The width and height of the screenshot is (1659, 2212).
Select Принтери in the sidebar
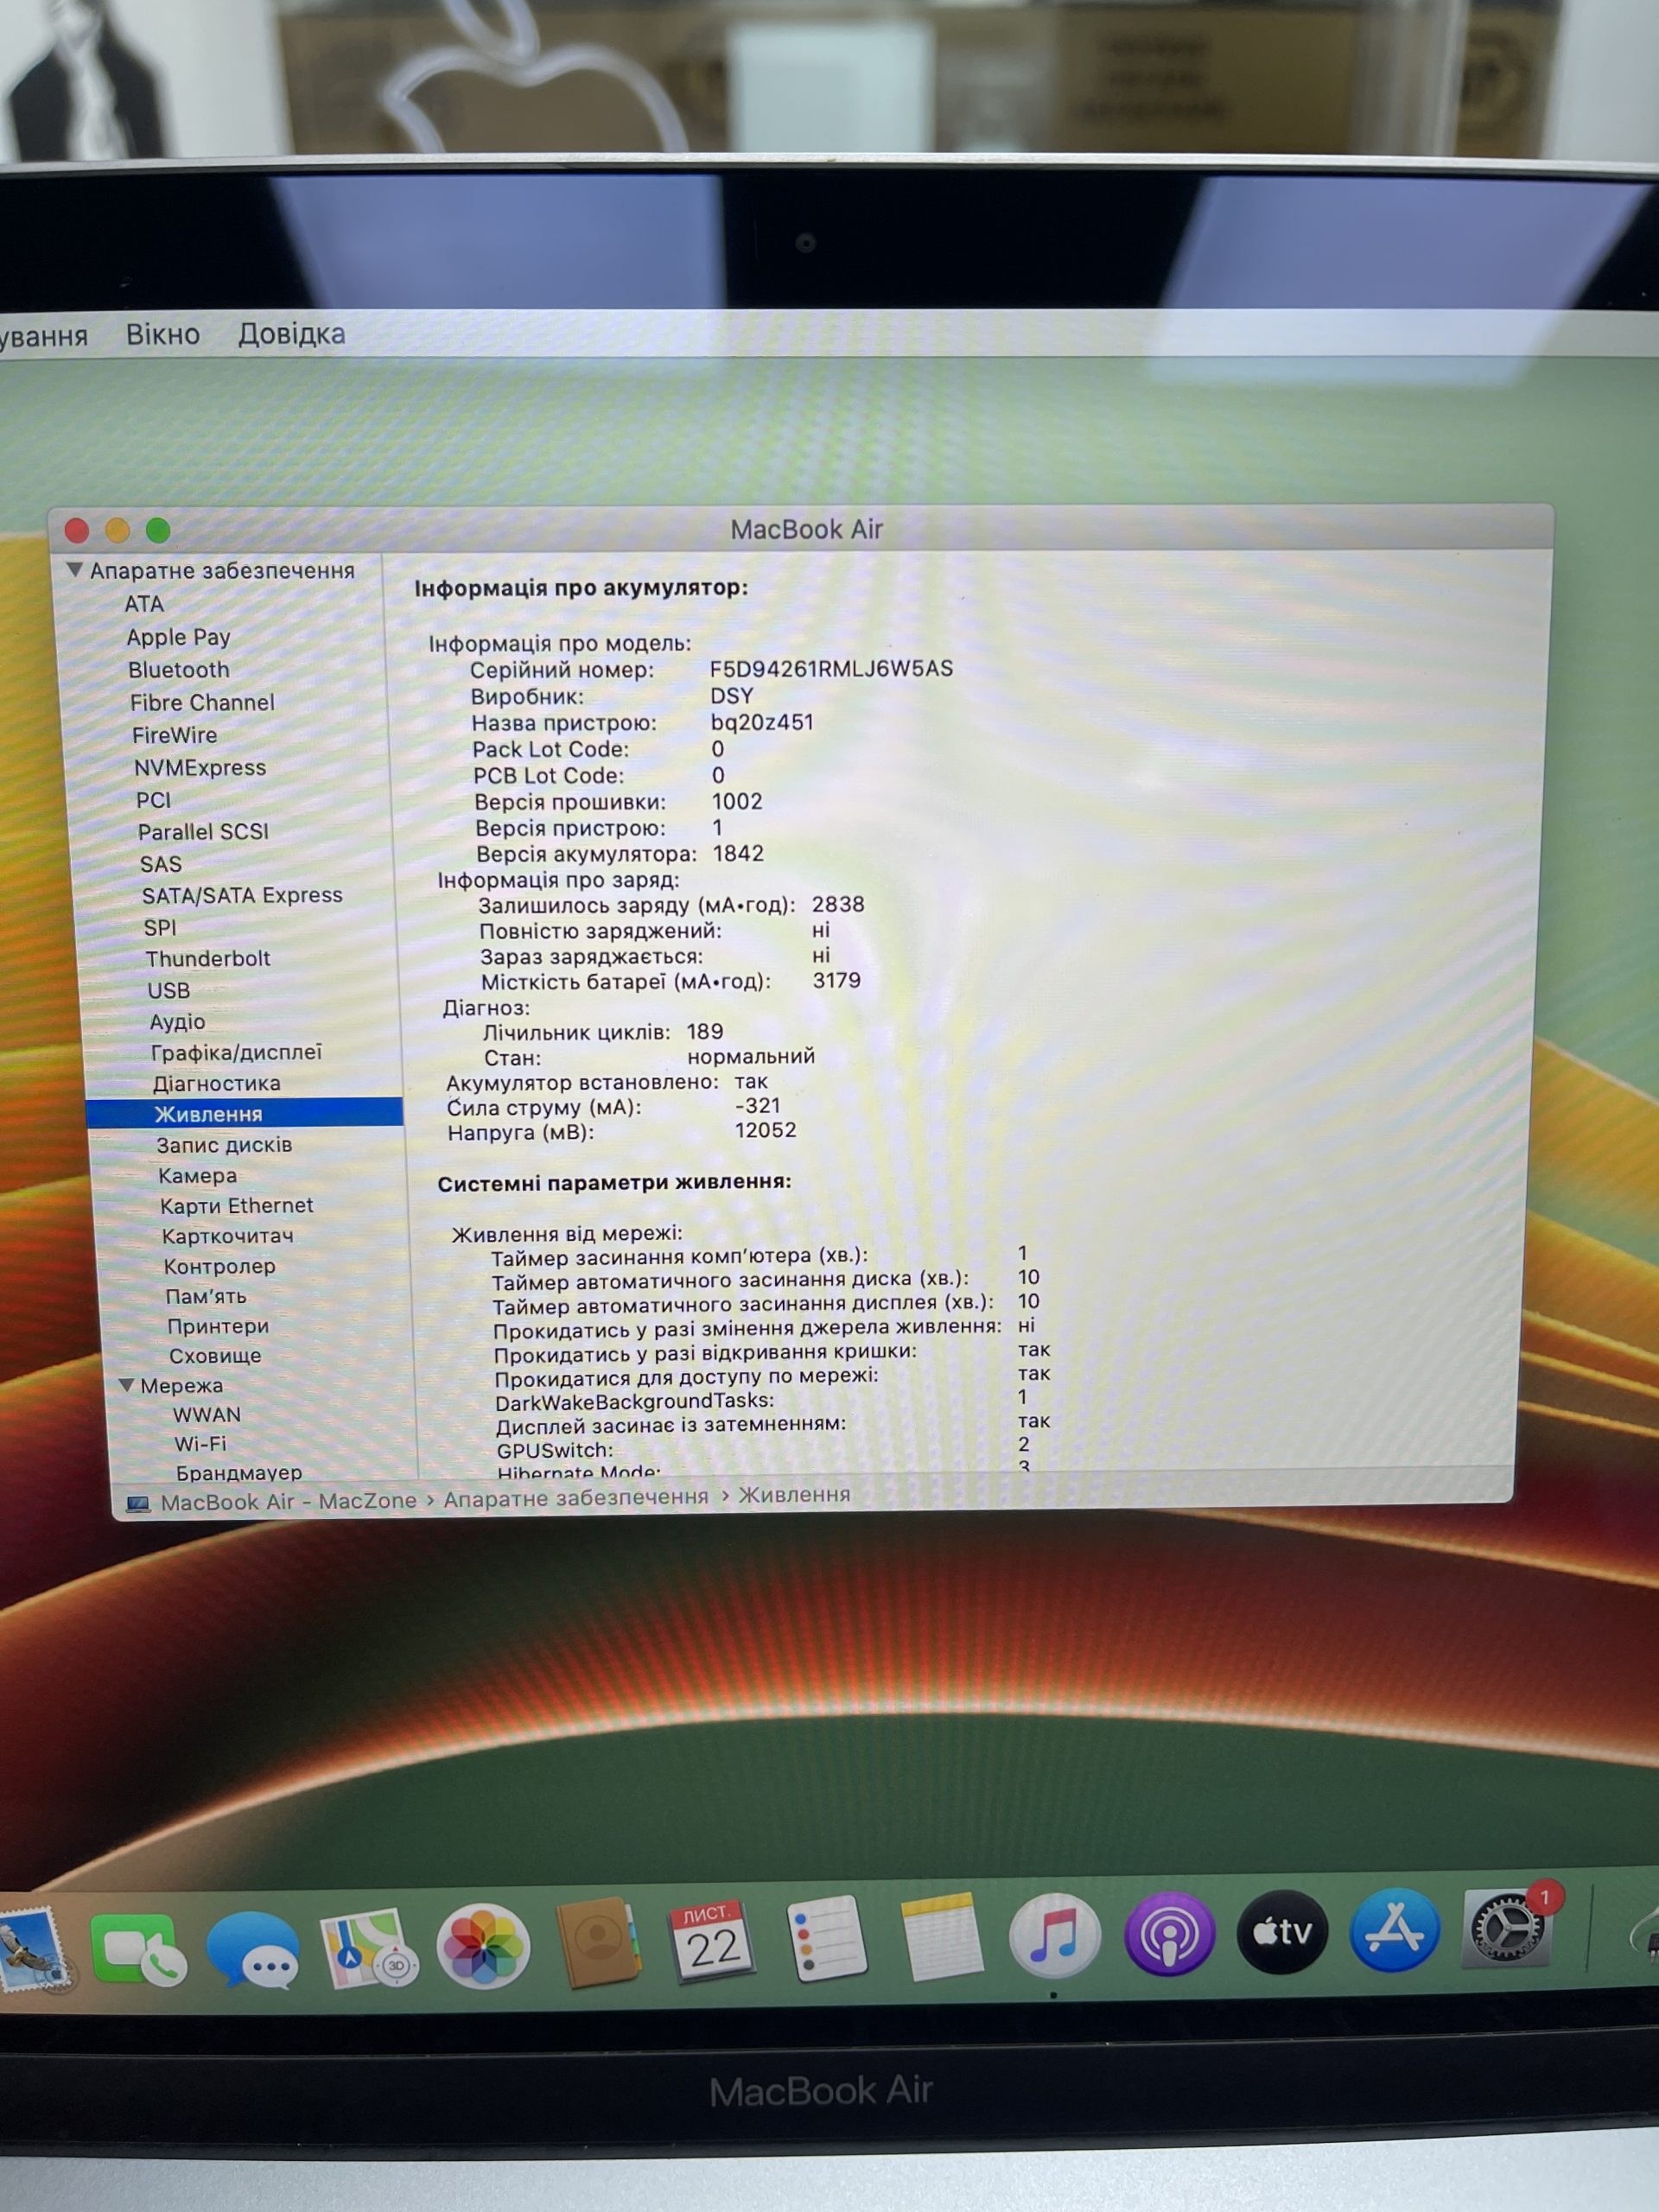click(x=218, y=1326)
